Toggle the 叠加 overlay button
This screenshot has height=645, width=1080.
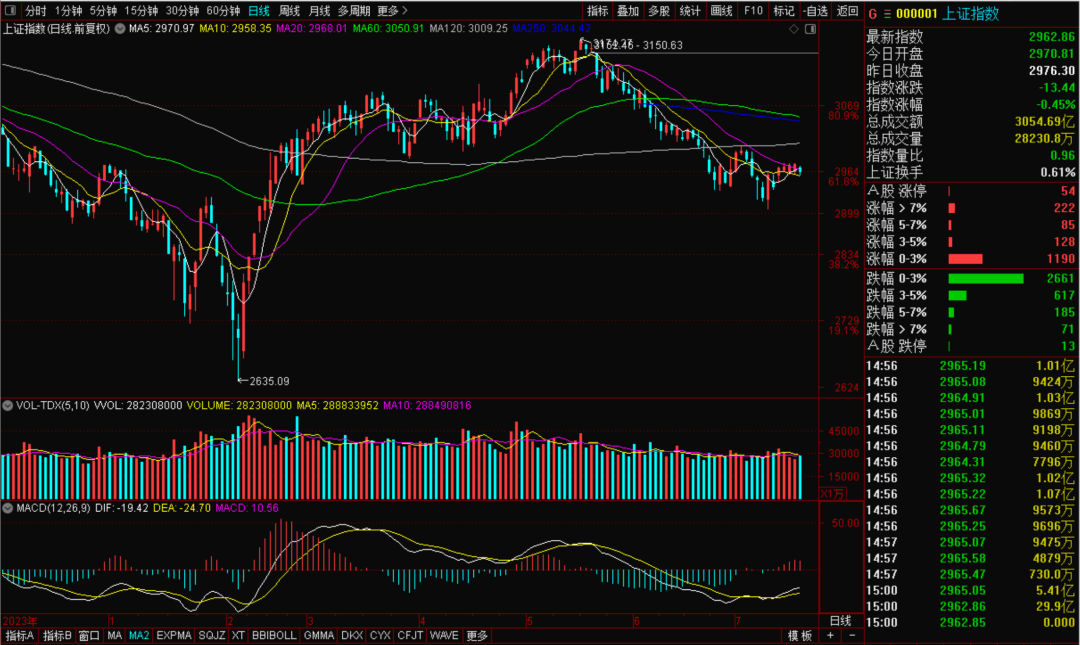click(628, 11)
